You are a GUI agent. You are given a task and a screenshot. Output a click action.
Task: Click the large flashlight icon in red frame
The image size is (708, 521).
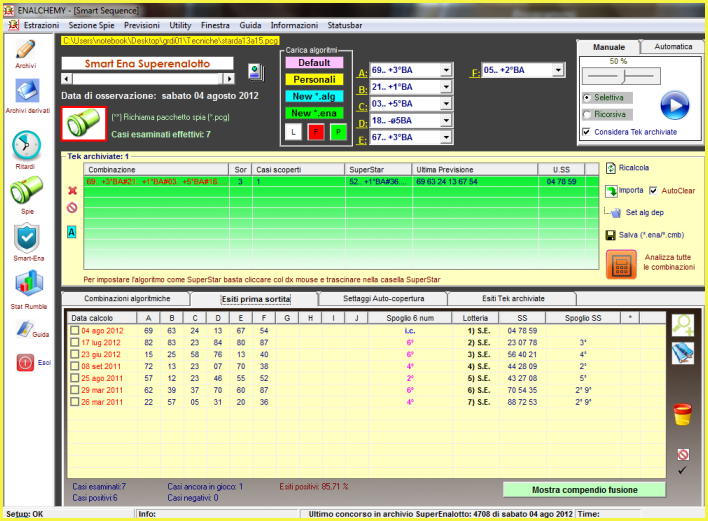pos(84,123)
